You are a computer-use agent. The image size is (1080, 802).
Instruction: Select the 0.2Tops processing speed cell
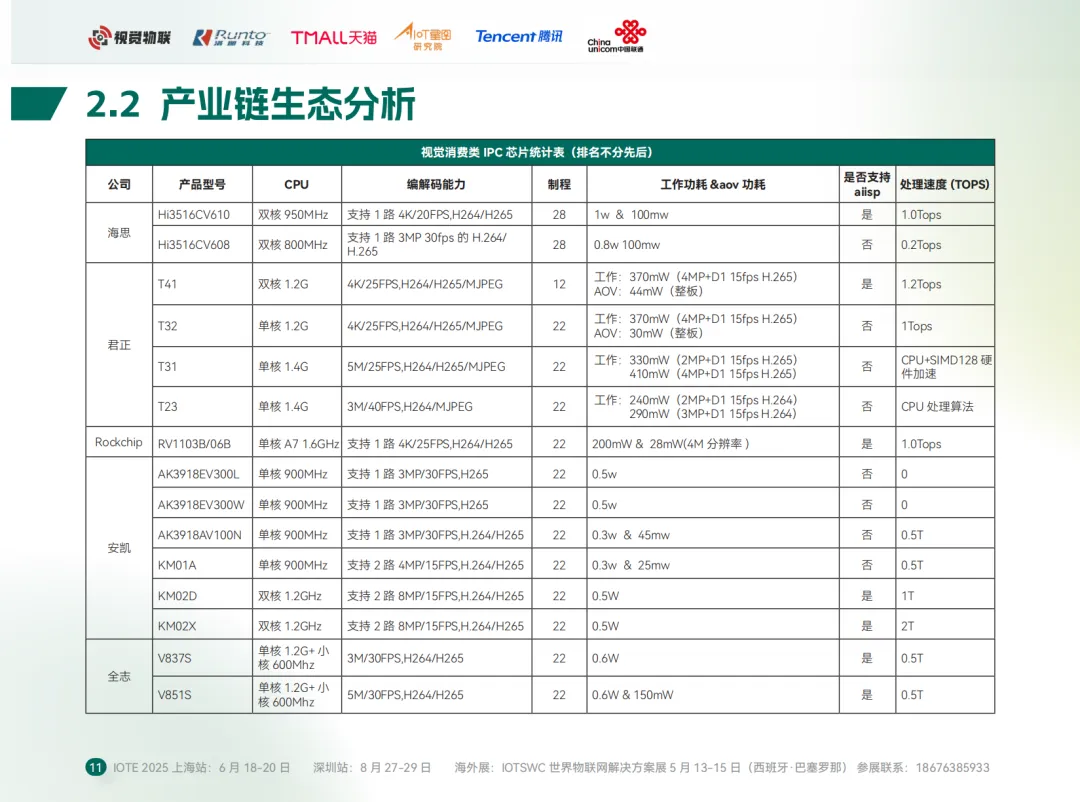tap(944, 245)
